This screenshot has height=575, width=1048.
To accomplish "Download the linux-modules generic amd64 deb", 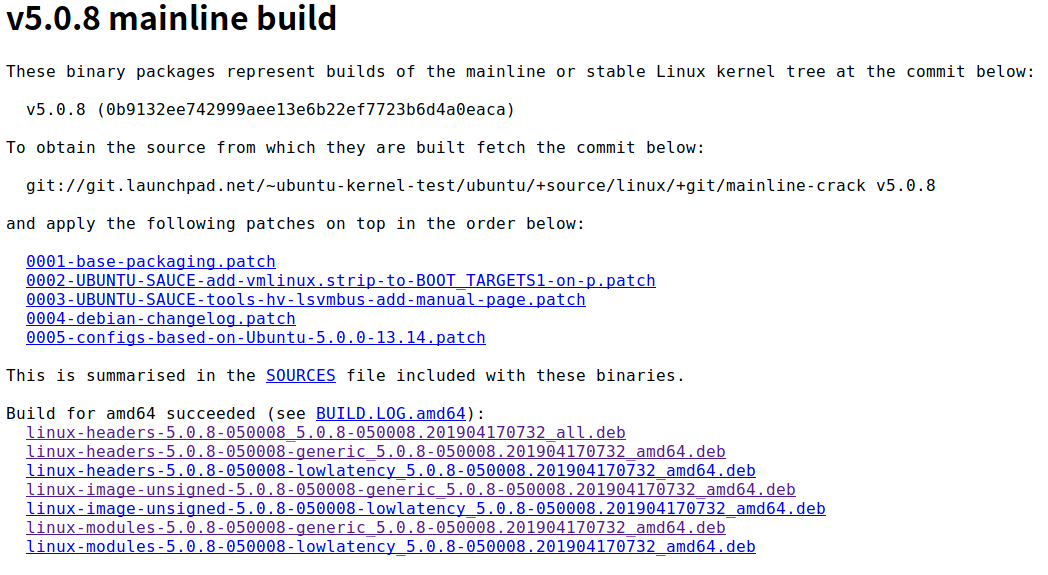I will pos(375,528).
